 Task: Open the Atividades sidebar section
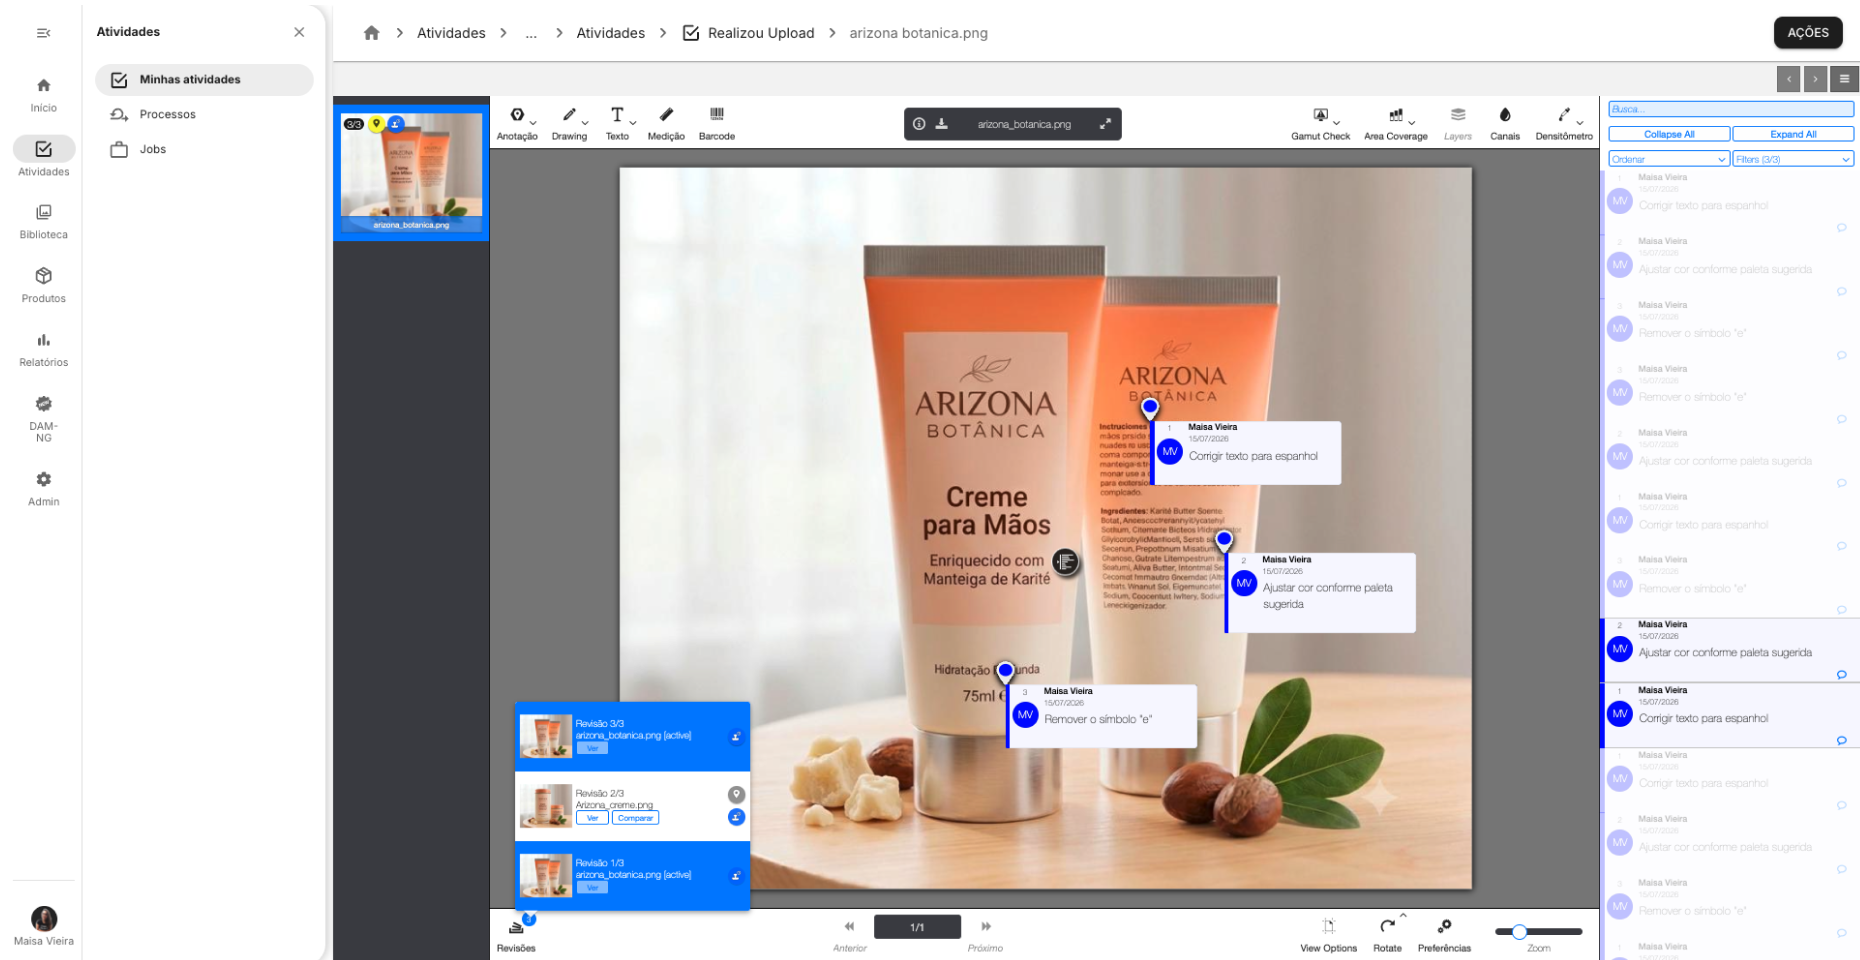(x=44, y=158)
